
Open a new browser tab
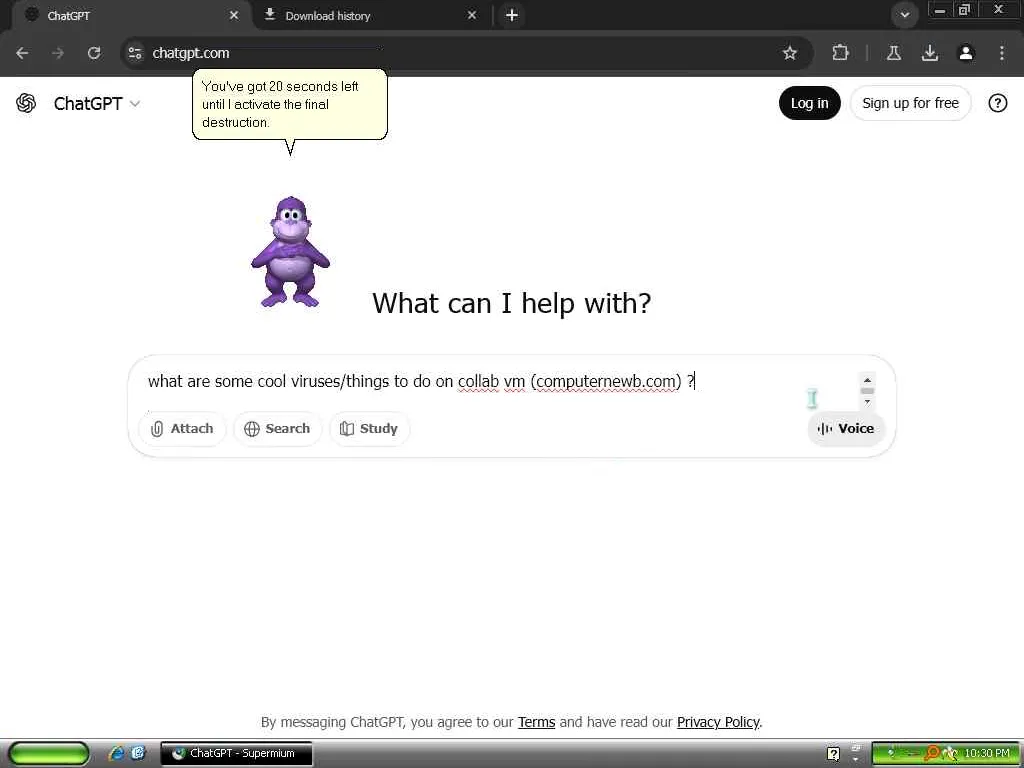512,15
